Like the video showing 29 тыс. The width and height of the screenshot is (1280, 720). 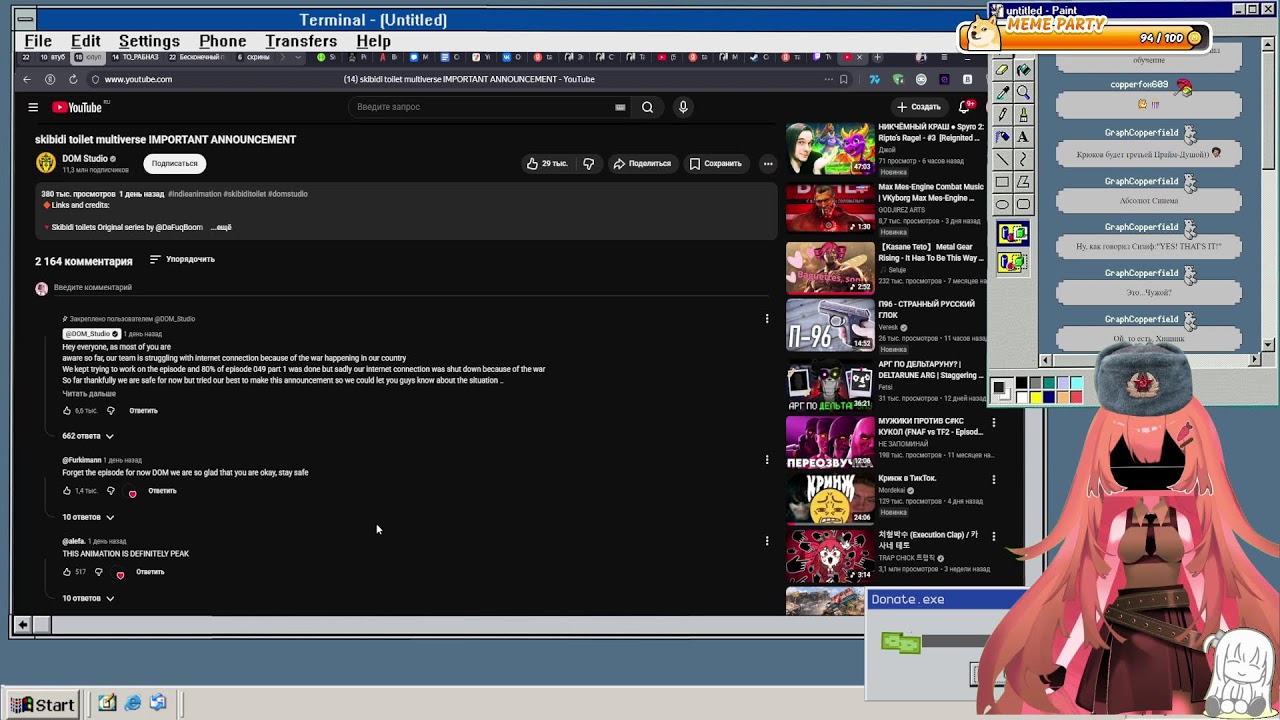(x=547, y=163)
